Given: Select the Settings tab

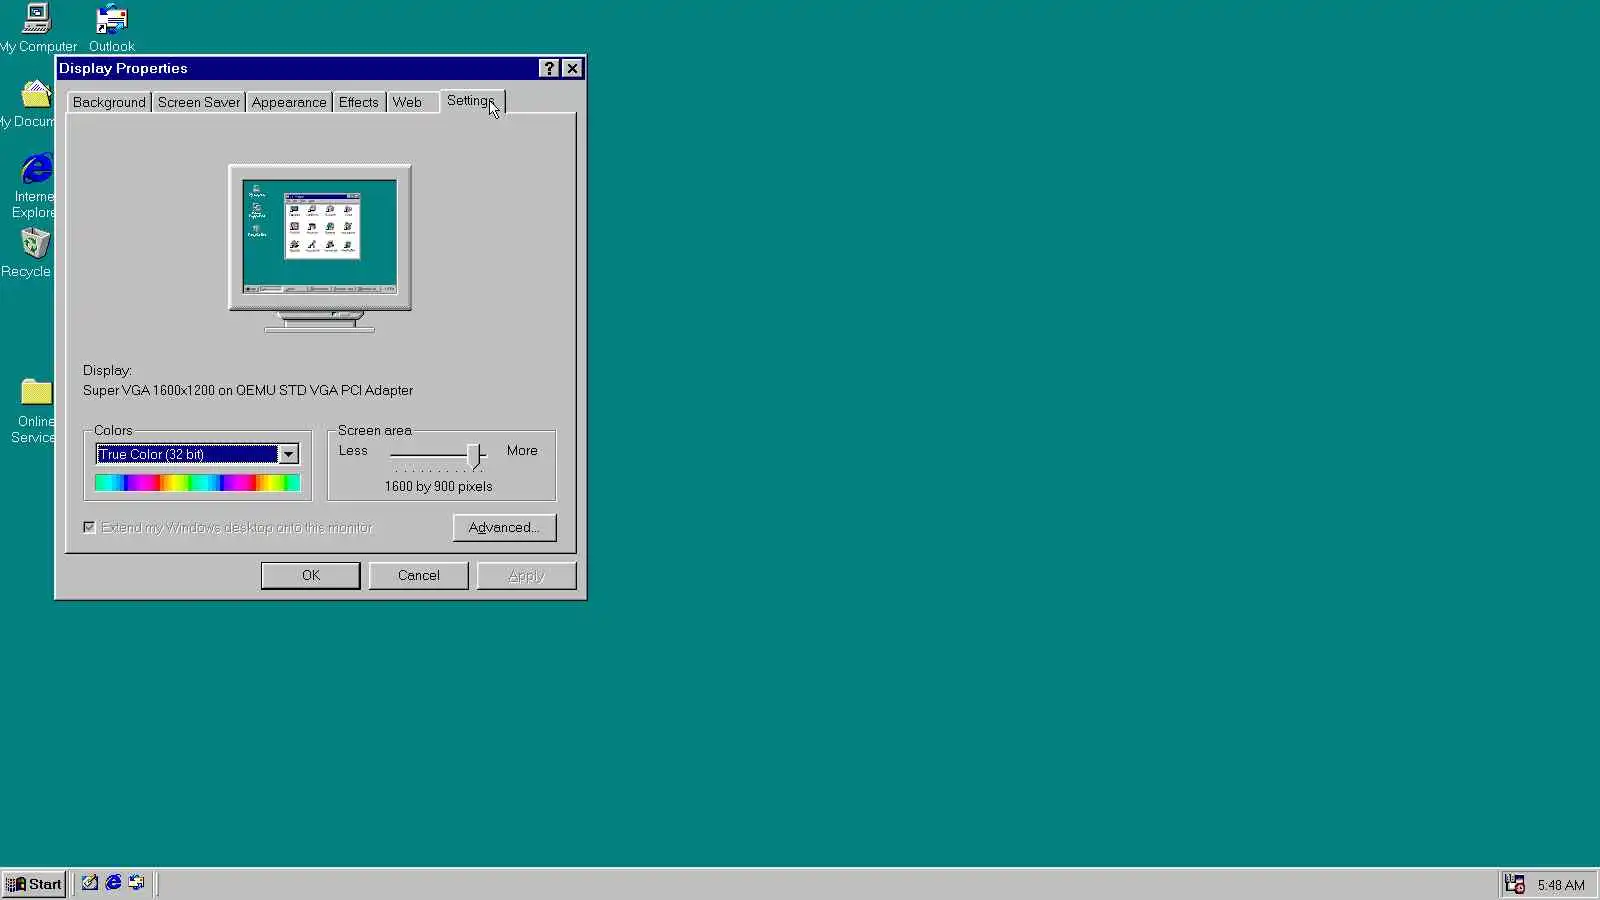Looking at the screenshot, I should click(472, 101).
